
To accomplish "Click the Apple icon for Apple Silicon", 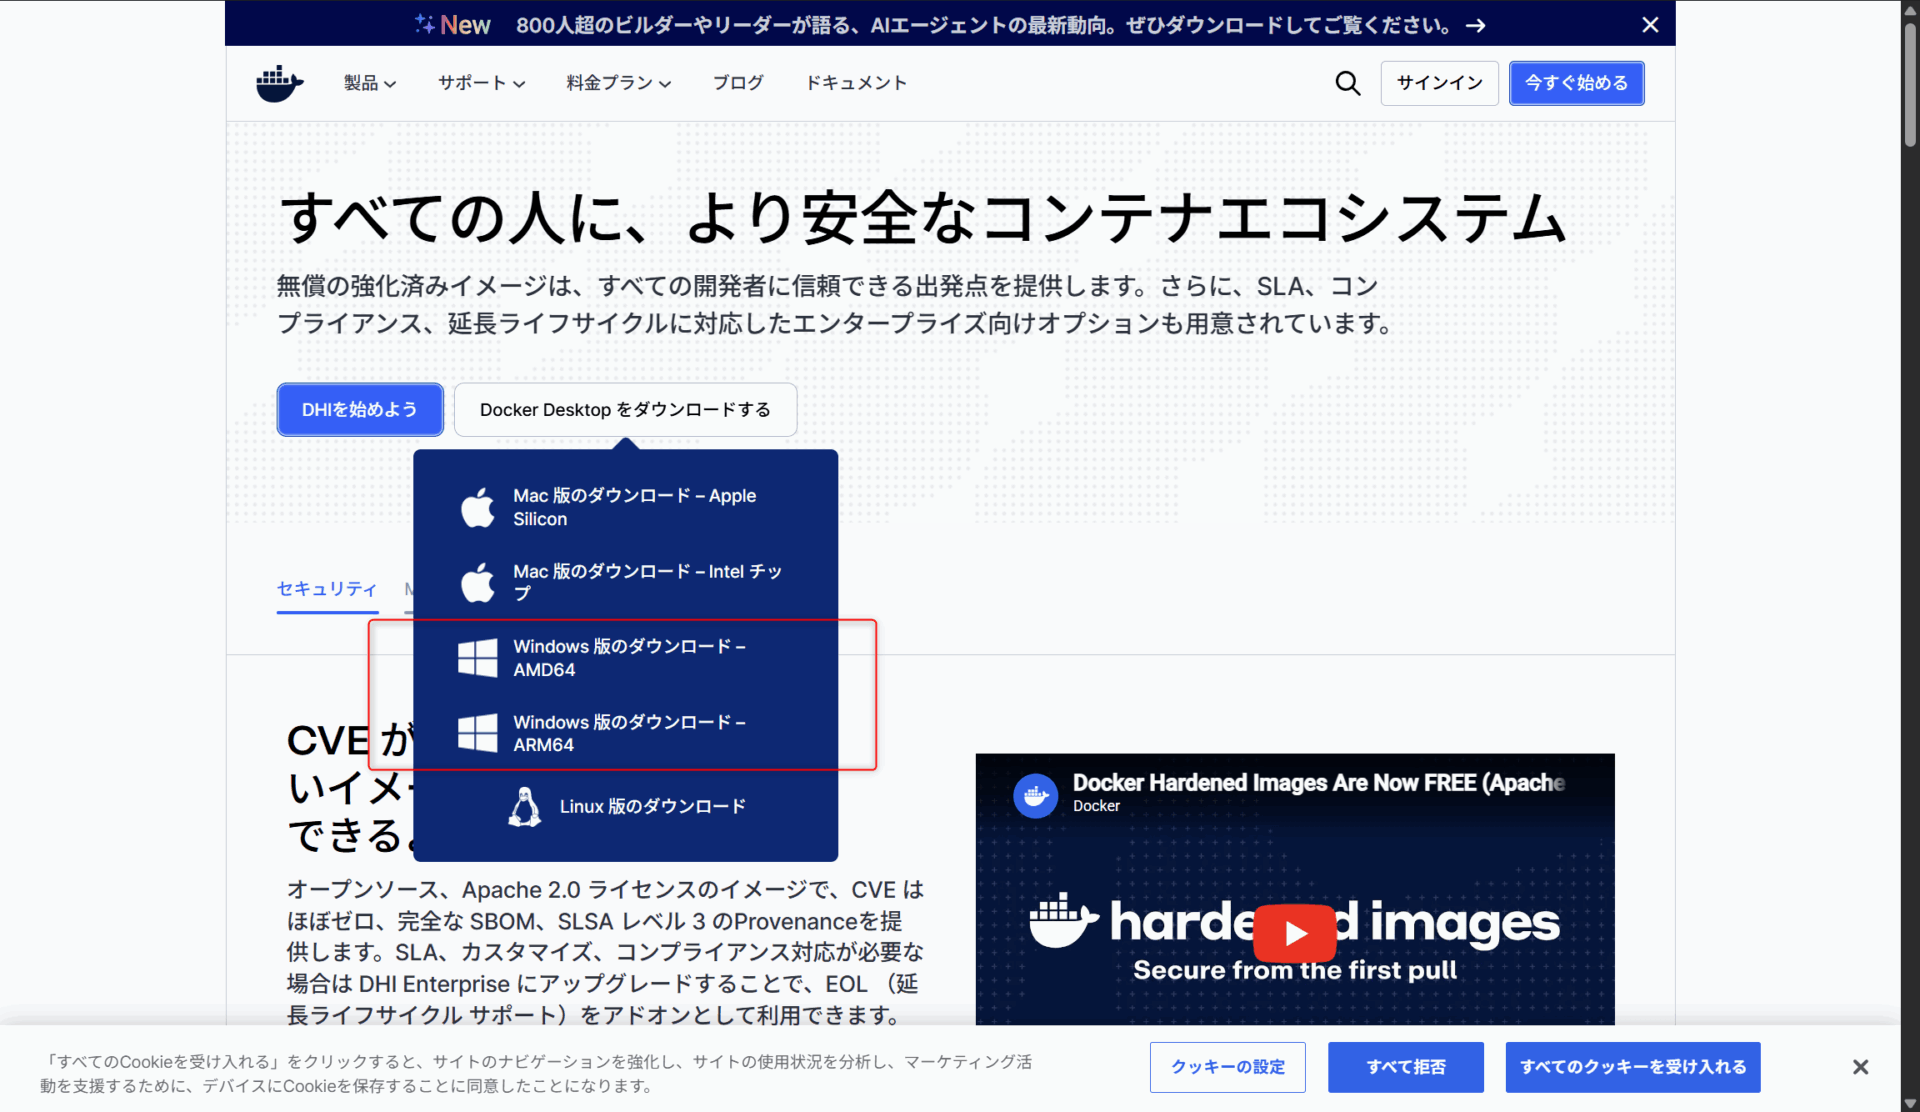I will click(x=477, y=507).
